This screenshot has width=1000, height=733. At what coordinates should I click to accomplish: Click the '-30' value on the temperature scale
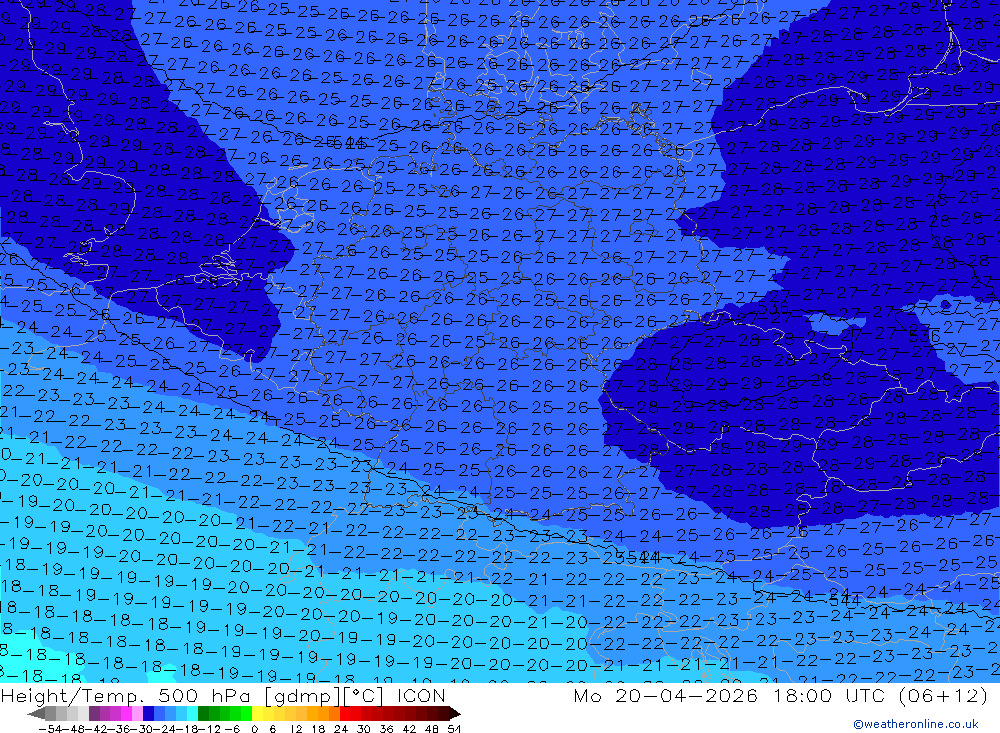[143, 729]
